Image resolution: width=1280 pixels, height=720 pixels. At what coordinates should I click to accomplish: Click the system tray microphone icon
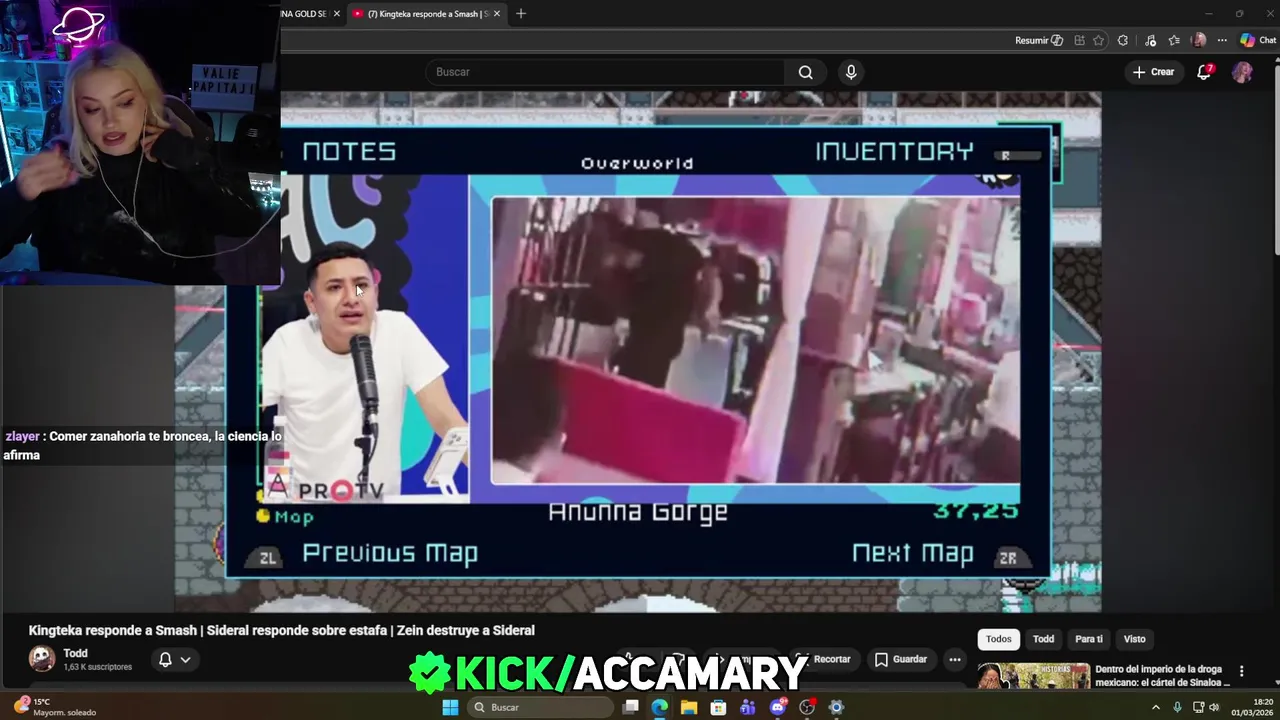[1177, 707]
